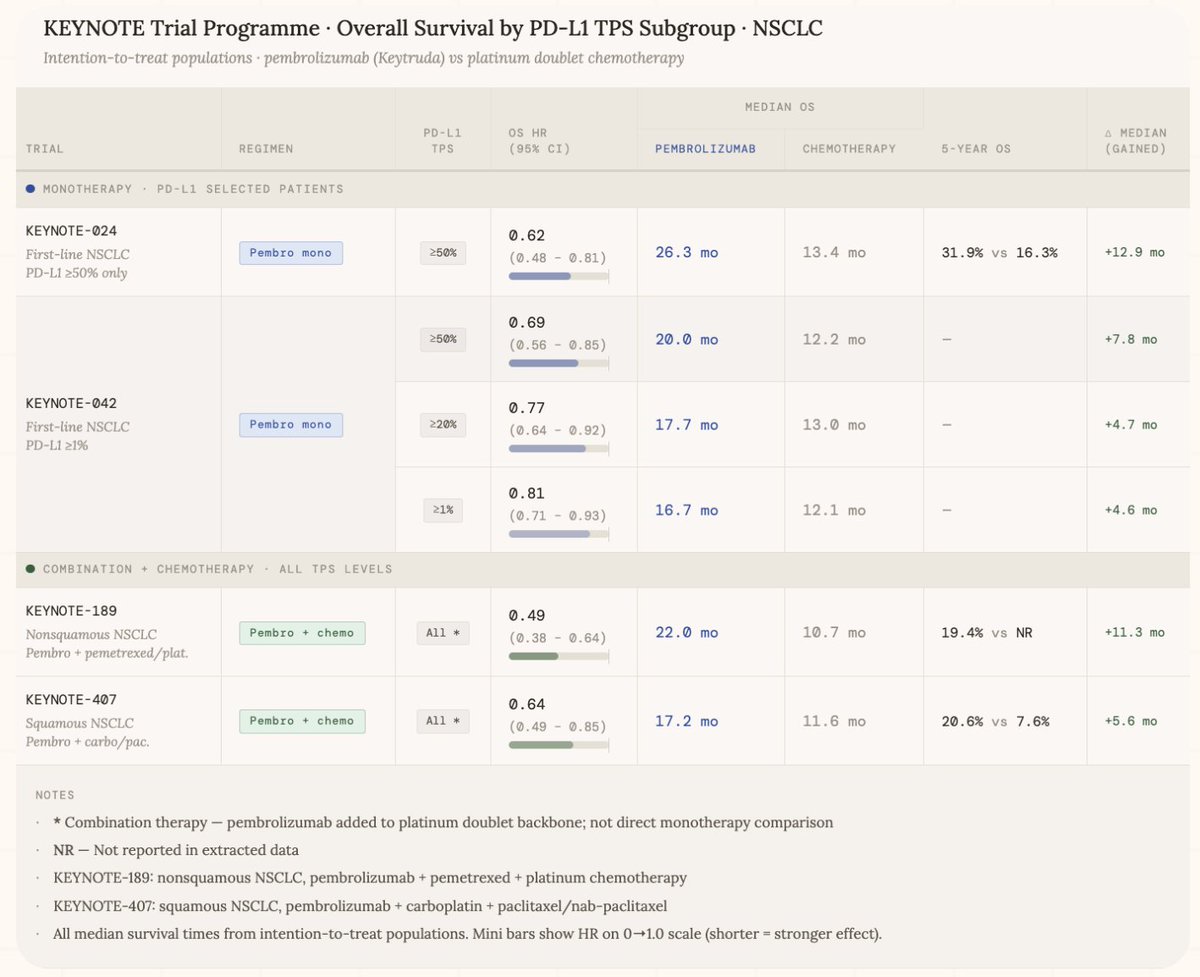Click the Pembro mono badge for KEYNOTE-024
The height and width of the screenshot is (977, 1200).
(291, 253)
